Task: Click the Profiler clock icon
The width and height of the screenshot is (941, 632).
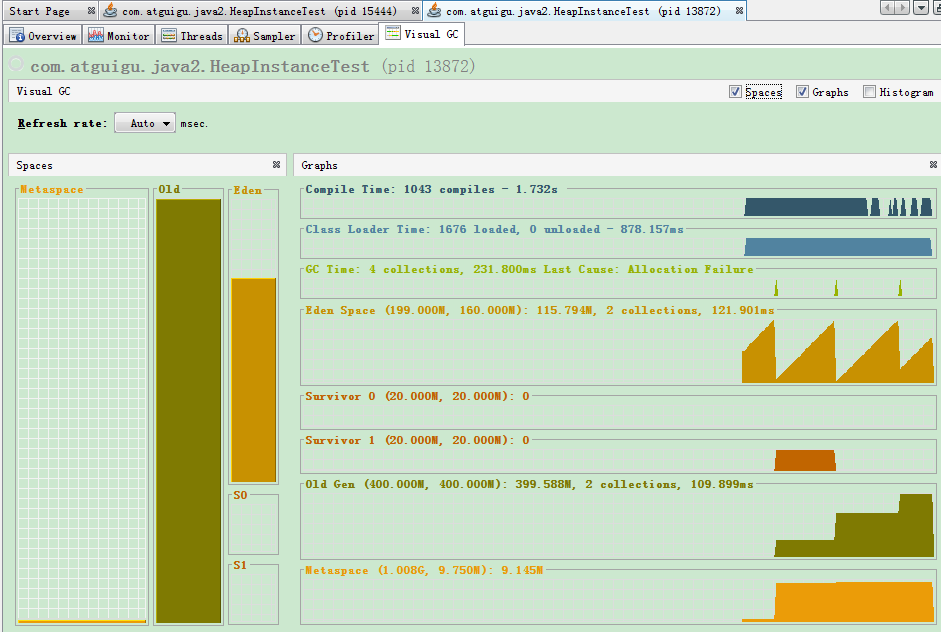Action: (315, 35)
